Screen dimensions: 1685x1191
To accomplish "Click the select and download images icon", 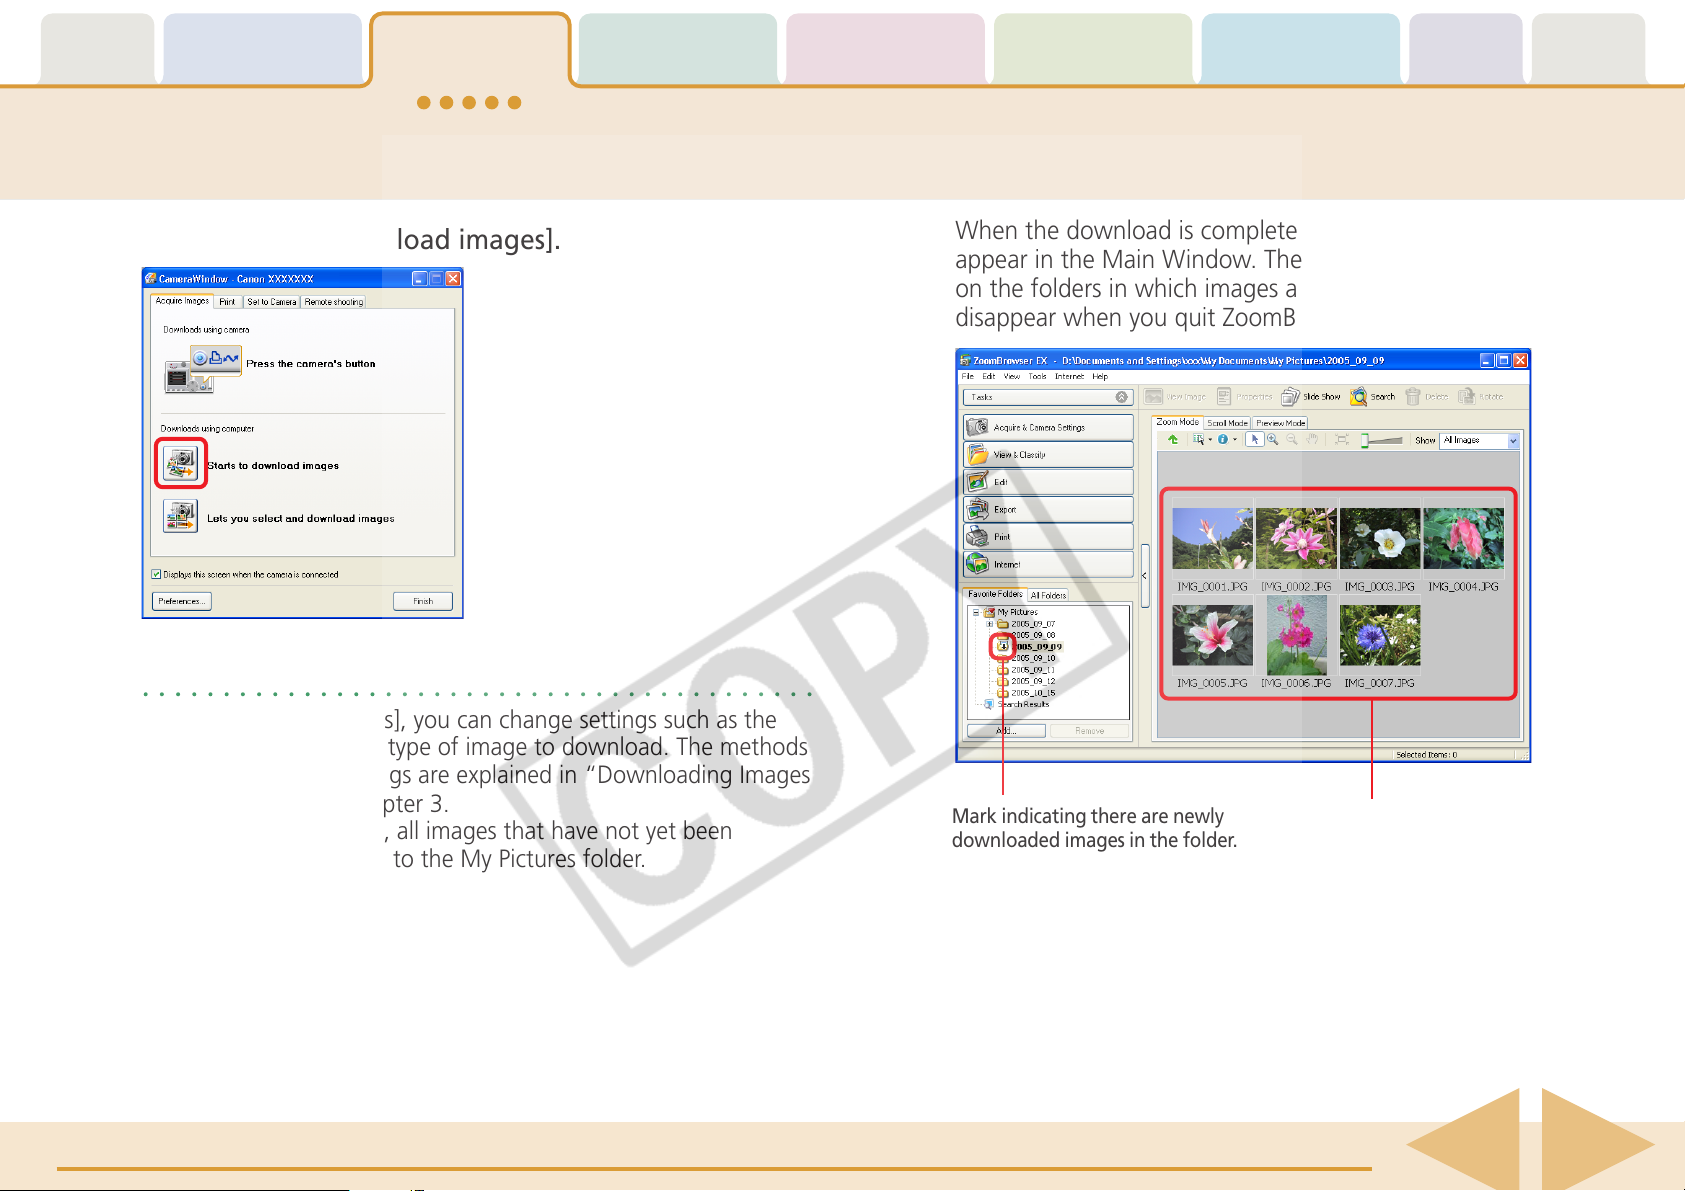I will click(181, 516).
